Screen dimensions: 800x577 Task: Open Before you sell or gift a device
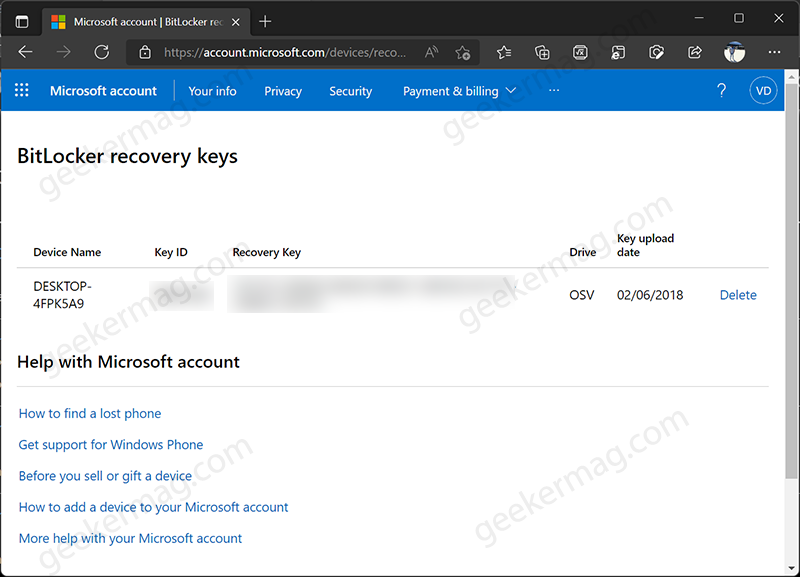point(105,476)
